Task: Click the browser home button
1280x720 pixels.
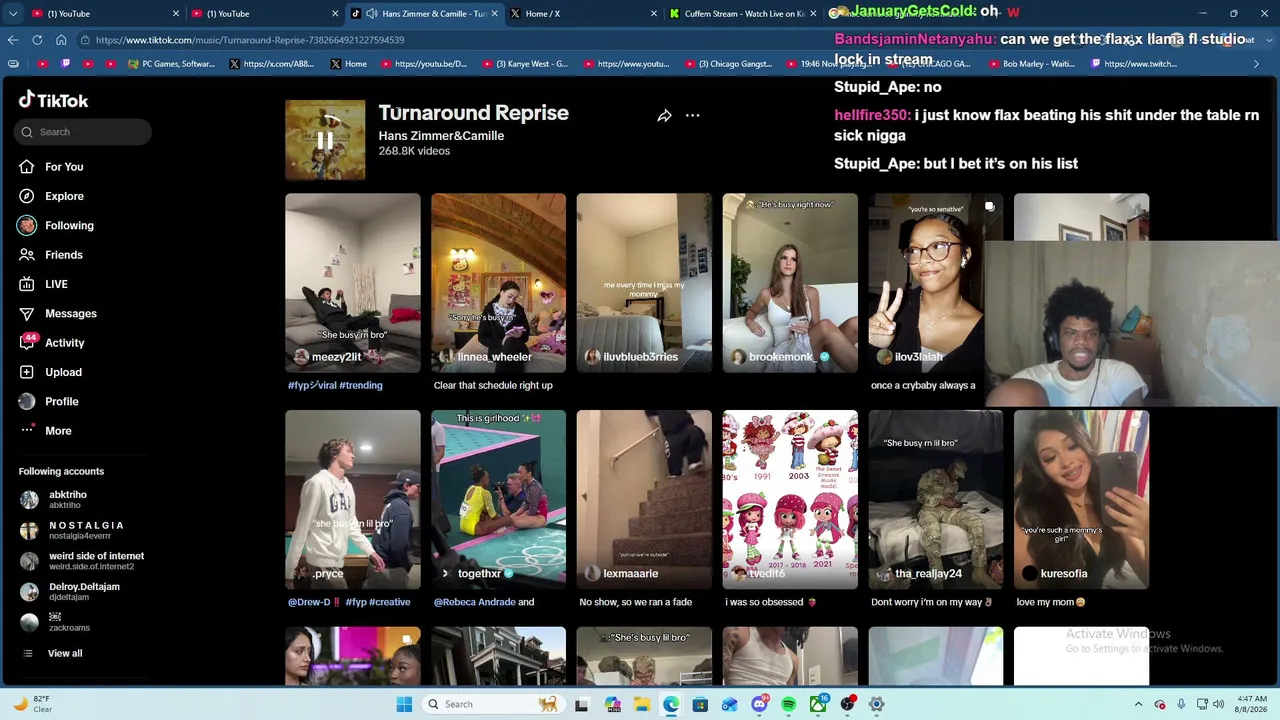Action: pos(61,40)
